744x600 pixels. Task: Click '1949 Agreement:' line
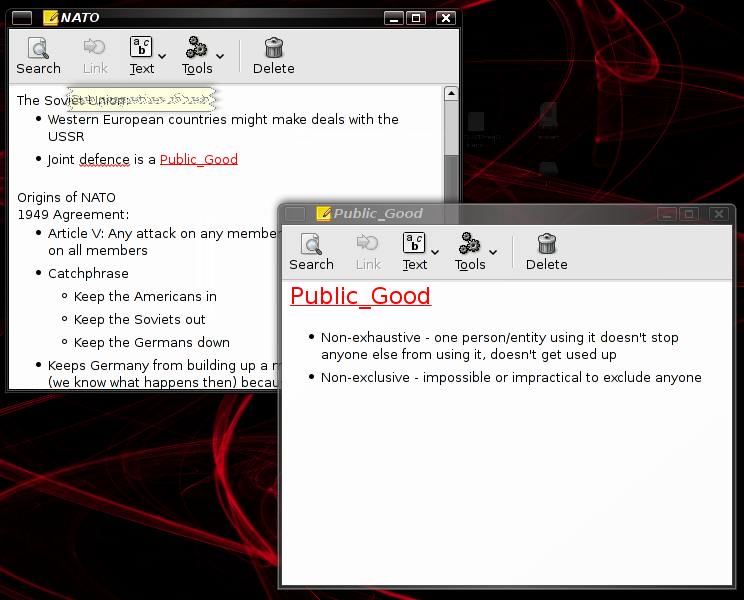coord(73,214)
